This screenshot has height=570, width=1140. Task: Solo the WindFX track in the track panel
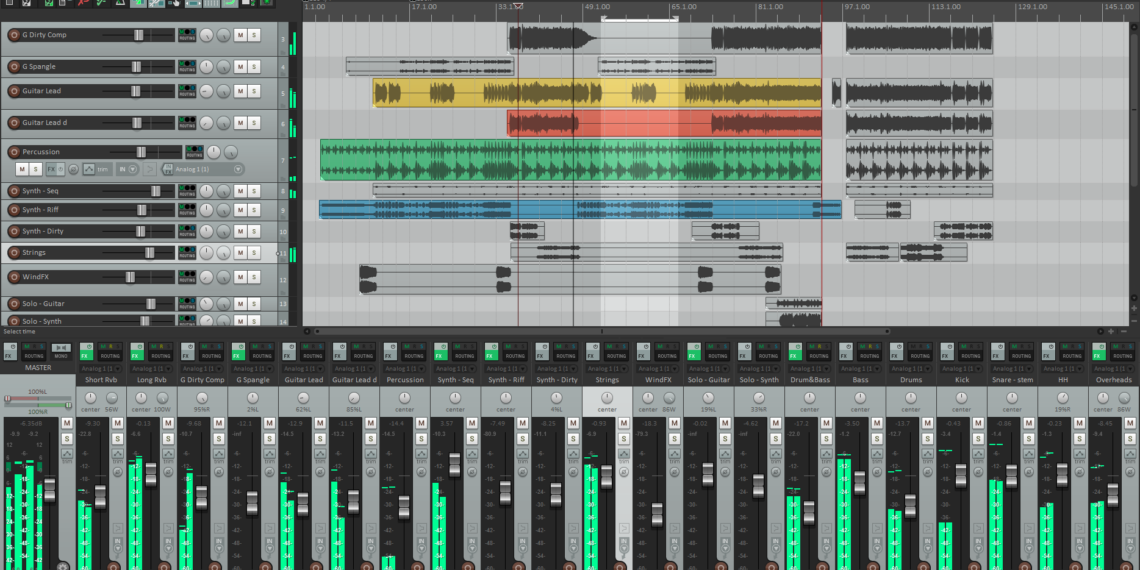(254, 277)
